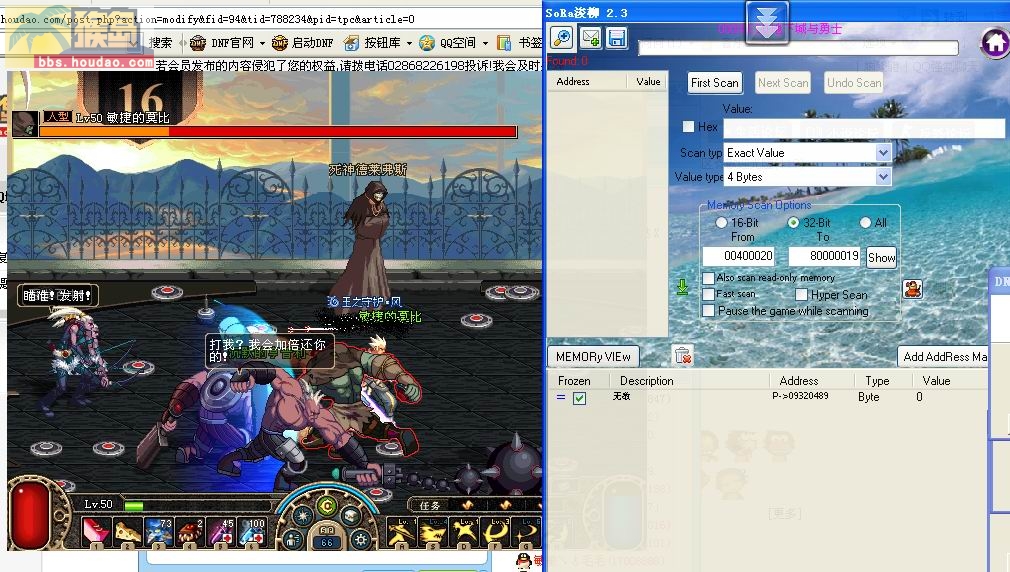Select the 32-Bit radio option
Viewport: 1010px width, 572px height.
coord(793,222)
